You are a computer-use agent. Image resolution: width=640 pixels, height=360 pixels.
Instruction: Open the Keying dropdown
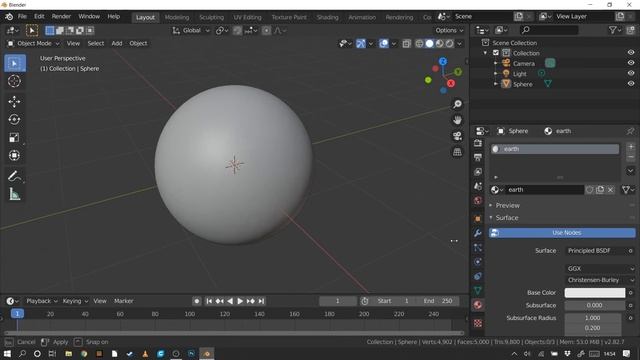click(75, 301)
